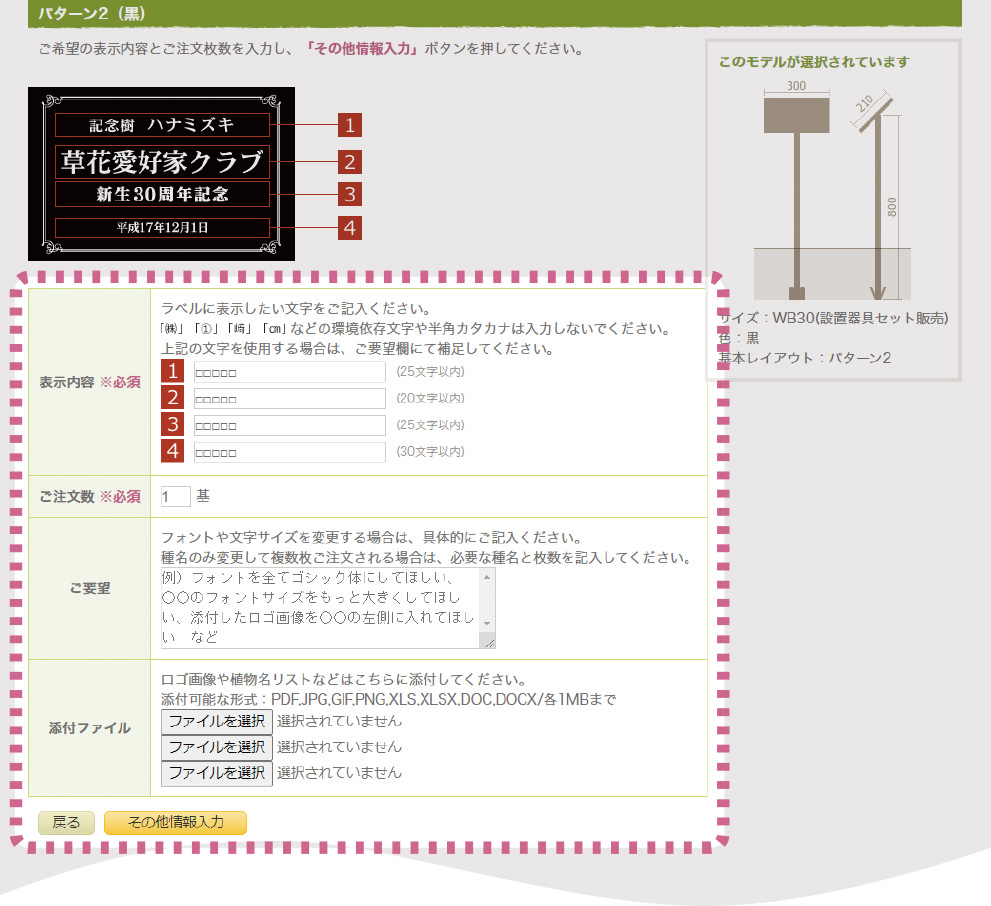Click the red "3" marker on the preview image
This screenshot has width=991, height=906.
(x=351, y=194)
